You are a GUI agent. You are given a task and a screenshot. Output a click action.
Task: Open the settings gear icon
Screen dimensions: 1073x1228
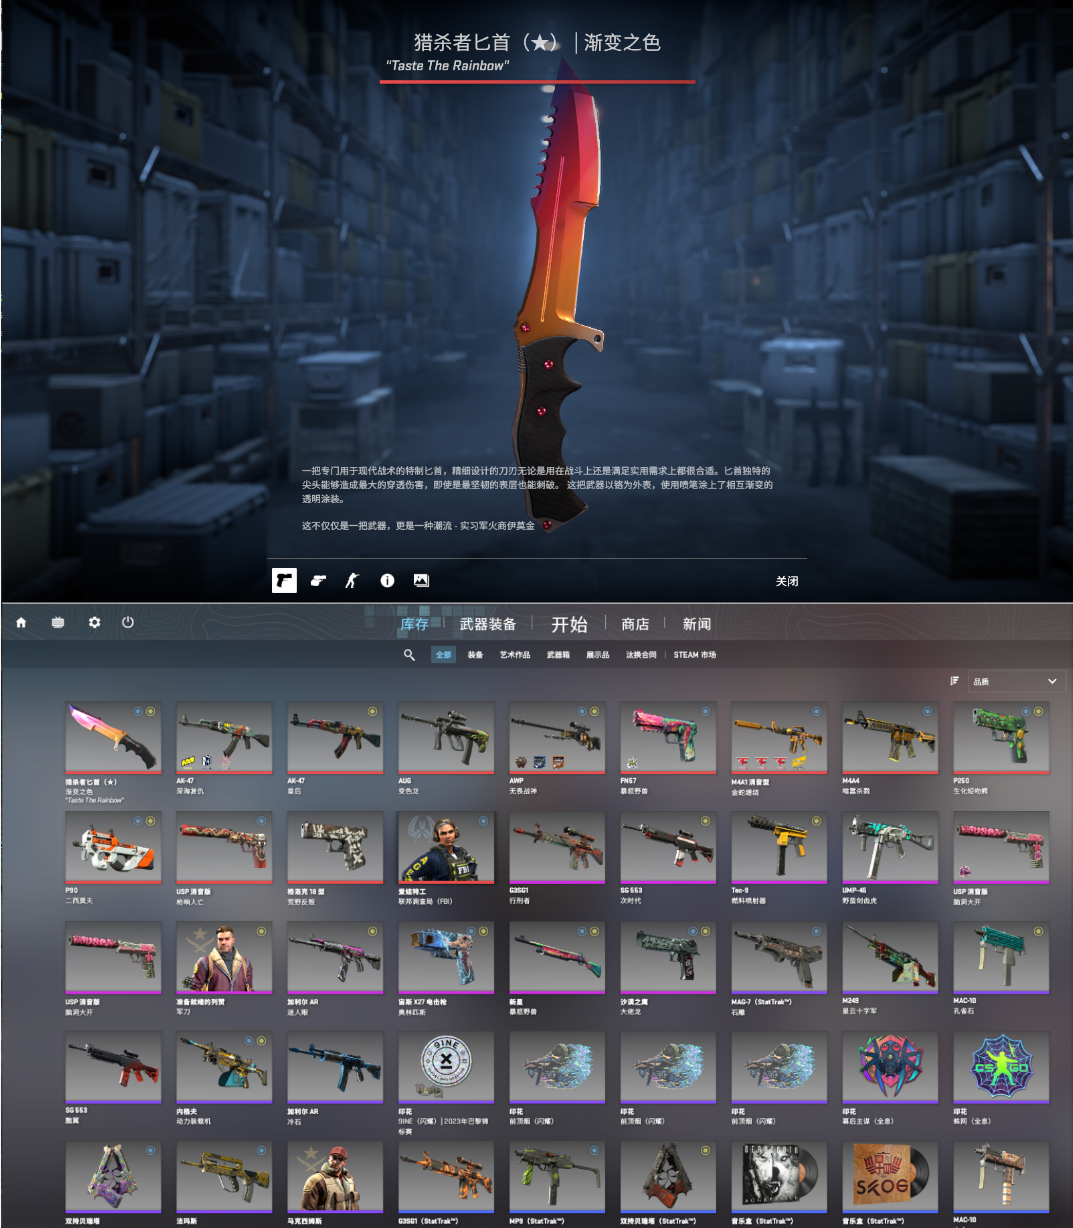94,622
